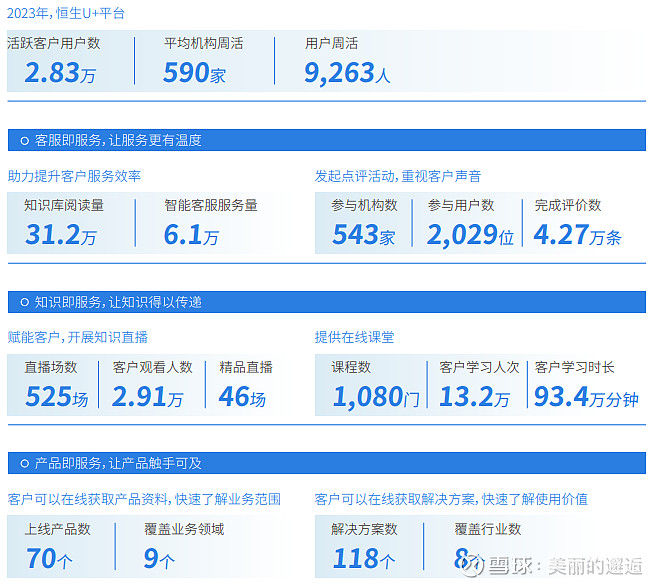Click the heading '2023年, 恒生U+平台'

(x=65, y=13)
